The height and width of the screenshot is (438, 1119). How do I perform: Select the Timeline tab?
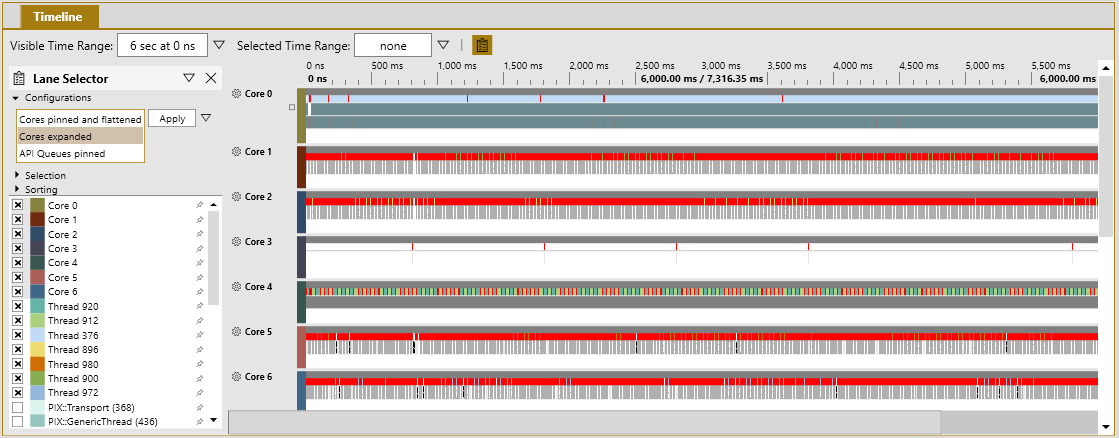57,16
